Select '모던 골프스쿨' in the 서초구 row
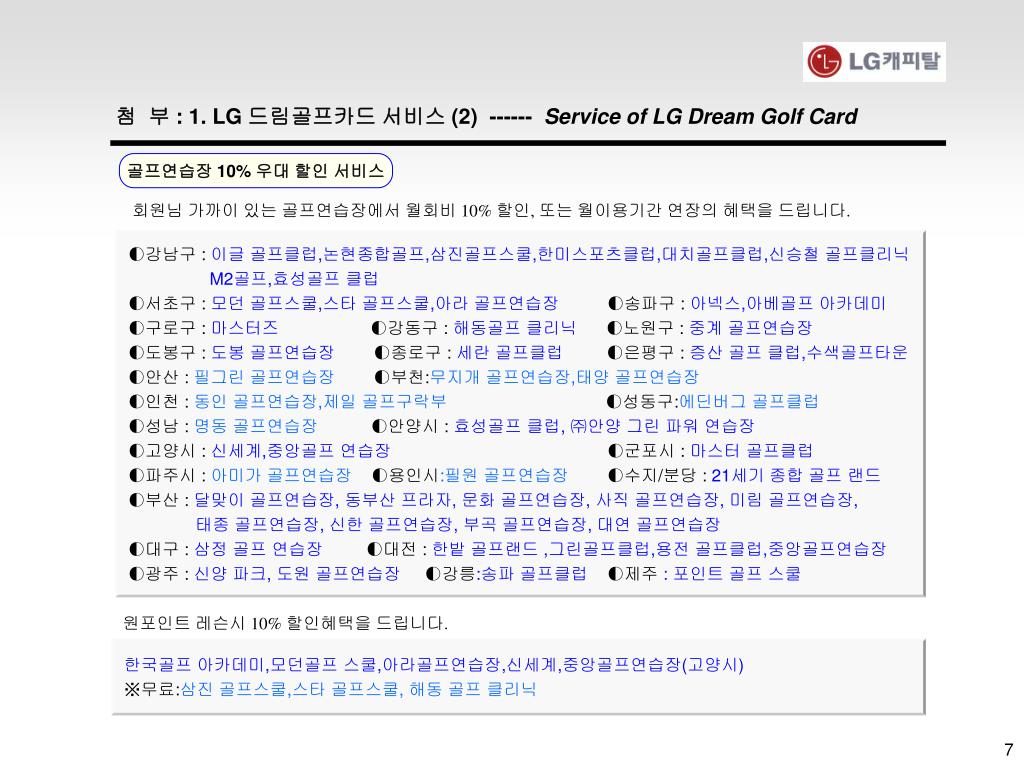Viewport: 1024px width, 768px height. point(264,304)
